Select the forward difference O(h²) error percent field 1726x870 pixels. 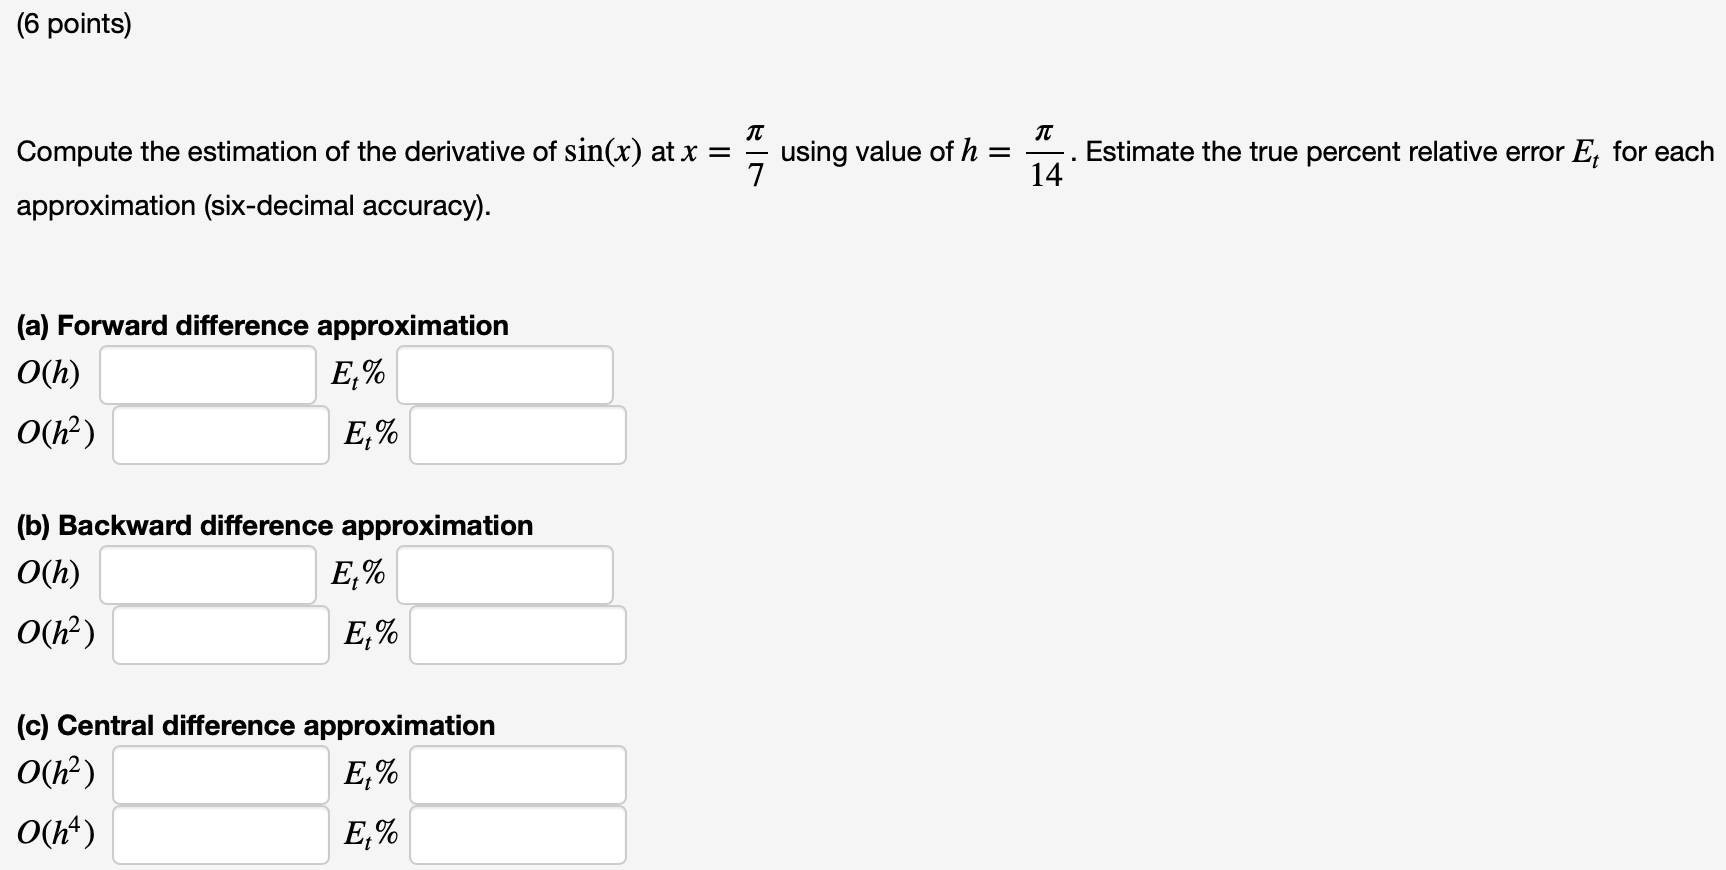point(518,435)
